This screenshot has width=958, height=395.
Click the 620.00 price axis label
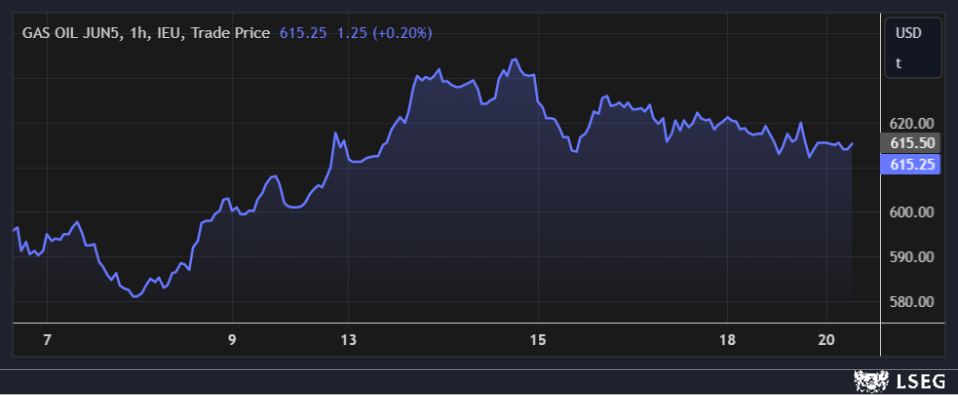(912, 124)
